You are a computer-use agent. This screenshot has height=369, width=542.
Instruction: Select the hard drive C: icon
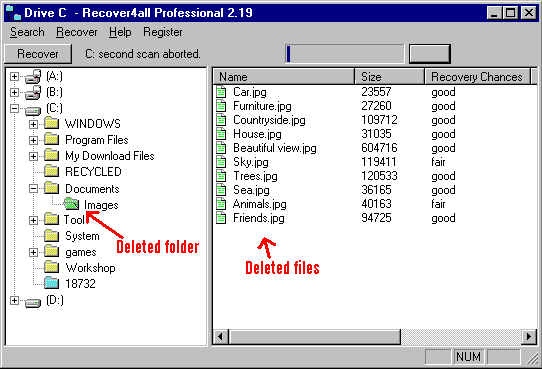coord(33,111)
